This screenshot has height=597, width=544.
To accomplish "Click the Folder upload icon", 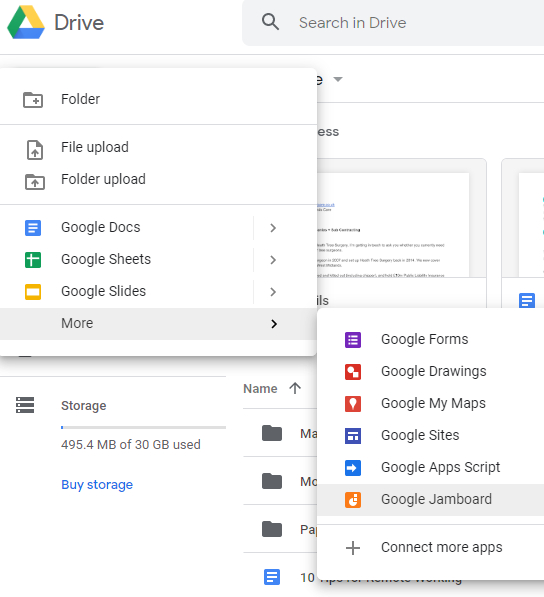I will 35,182.
